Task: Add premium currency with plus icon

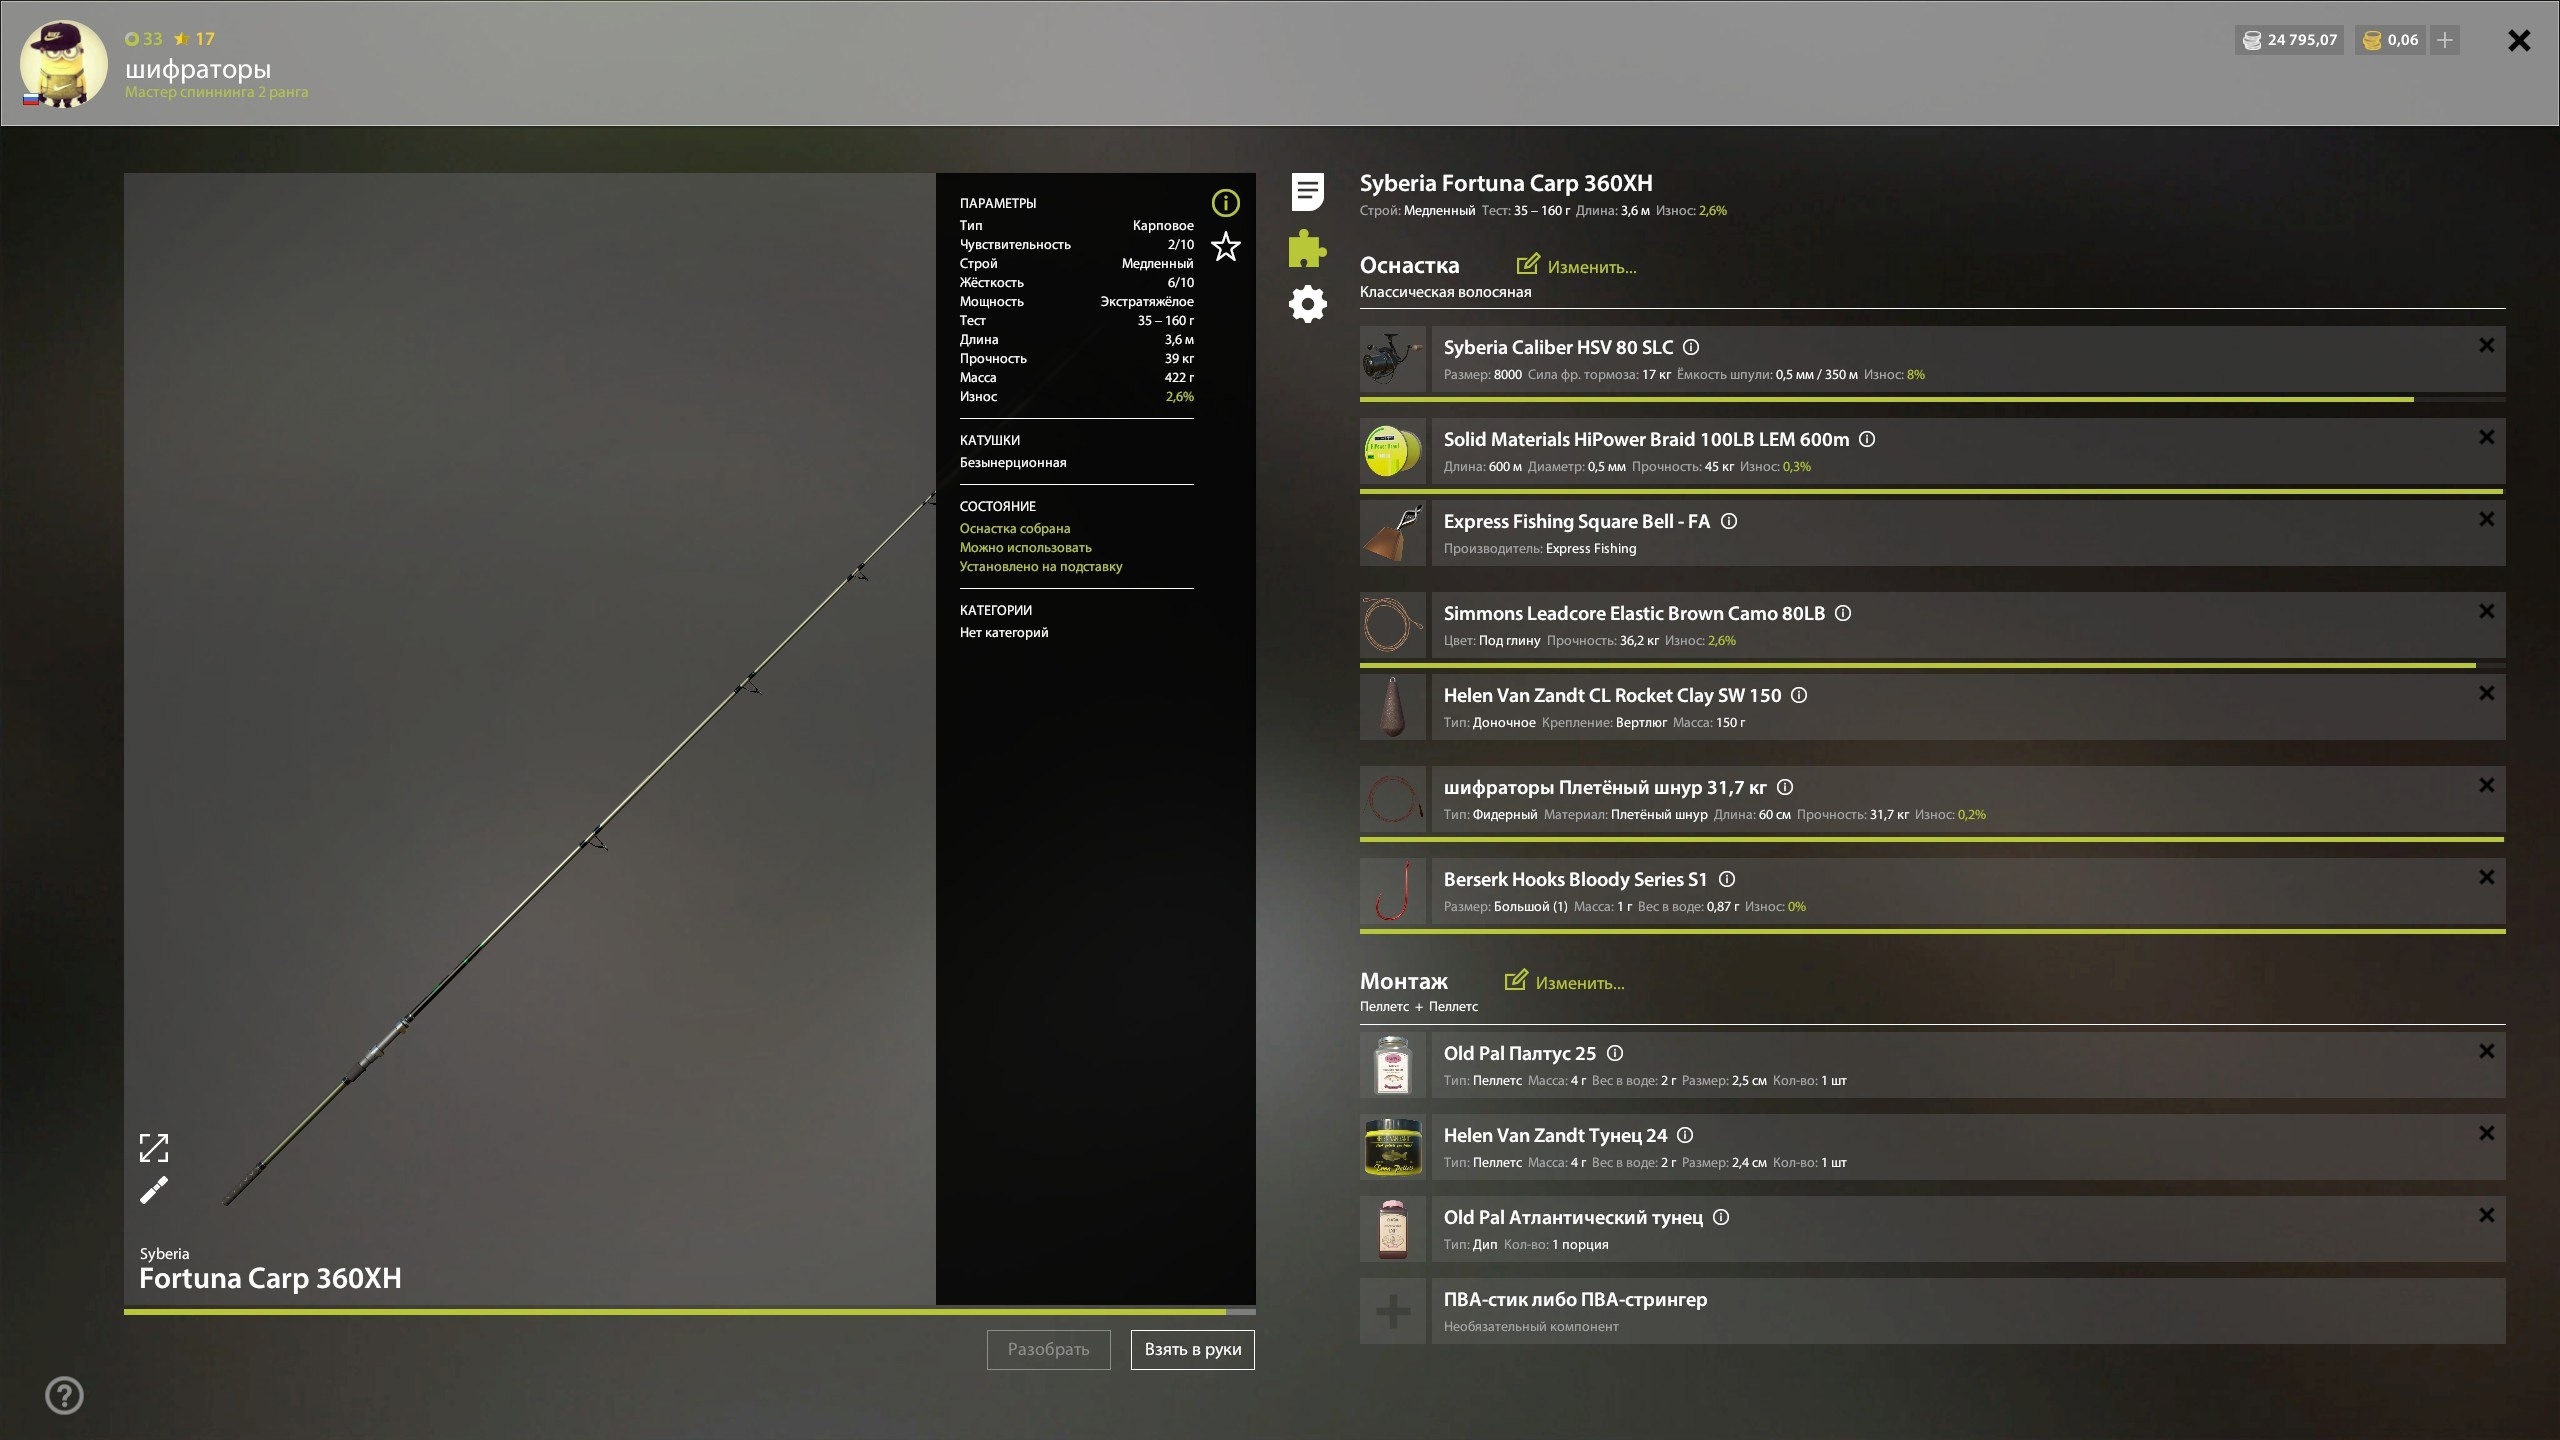Action: point(2444,40)
